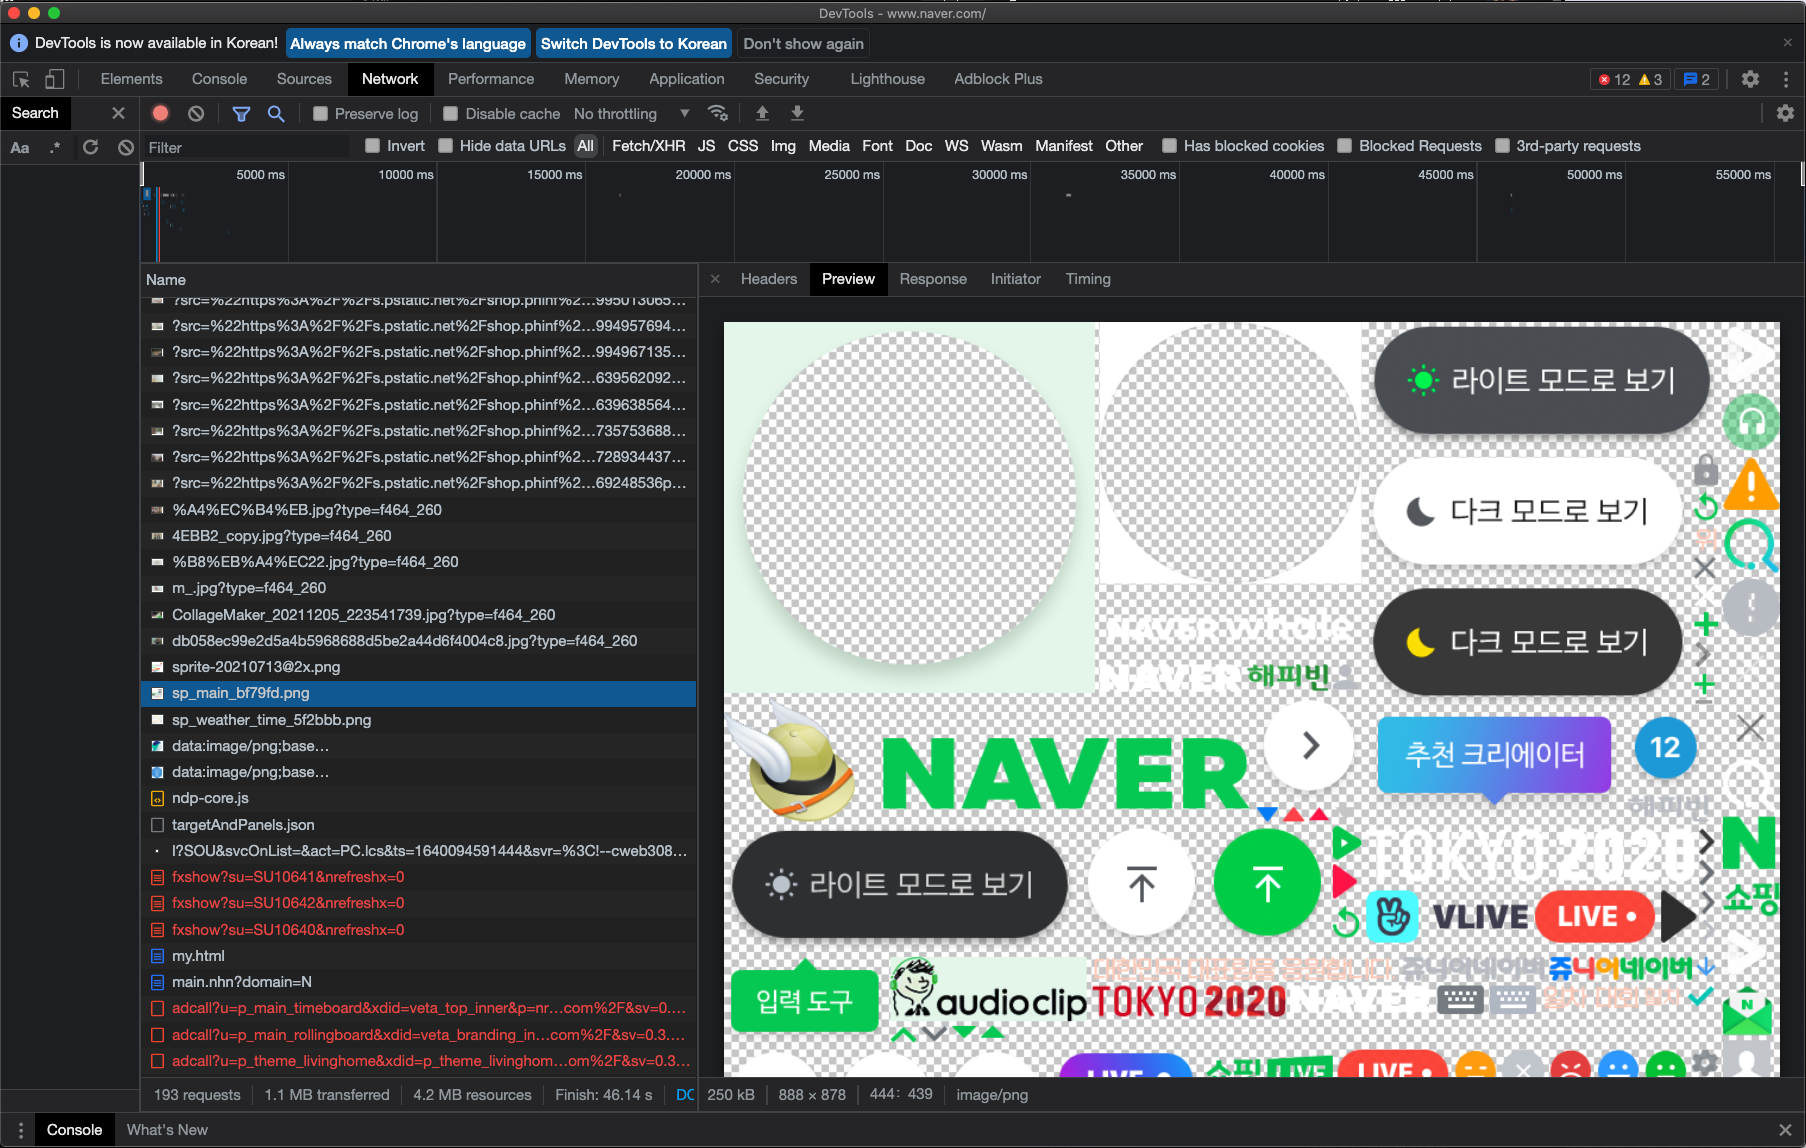Select failed fxshow?su=SU10641 request
Image resolution: width=1806 pixels, height=1148 pixels.
[418, 877]
